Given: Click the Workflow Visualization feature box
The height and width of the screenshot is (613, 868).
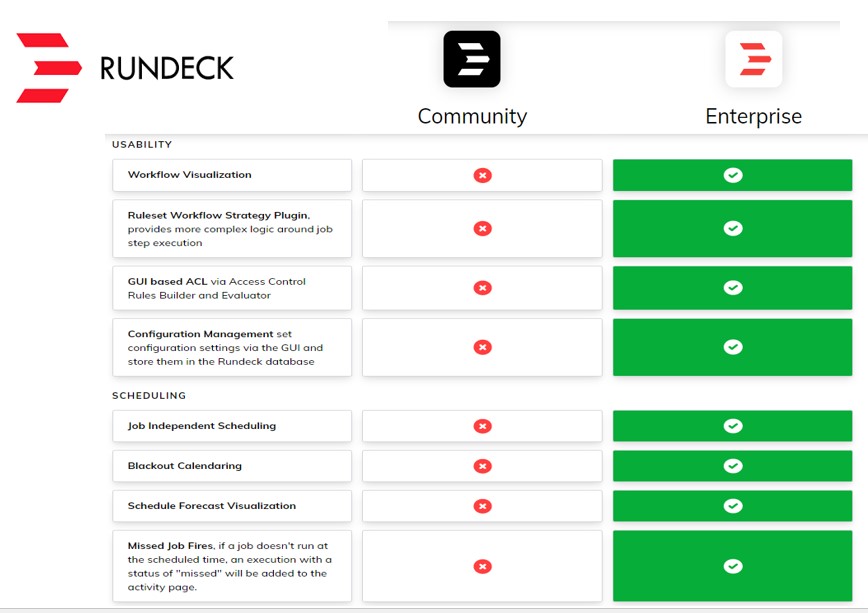Looking at the screenshot, I should click(232, 175).
